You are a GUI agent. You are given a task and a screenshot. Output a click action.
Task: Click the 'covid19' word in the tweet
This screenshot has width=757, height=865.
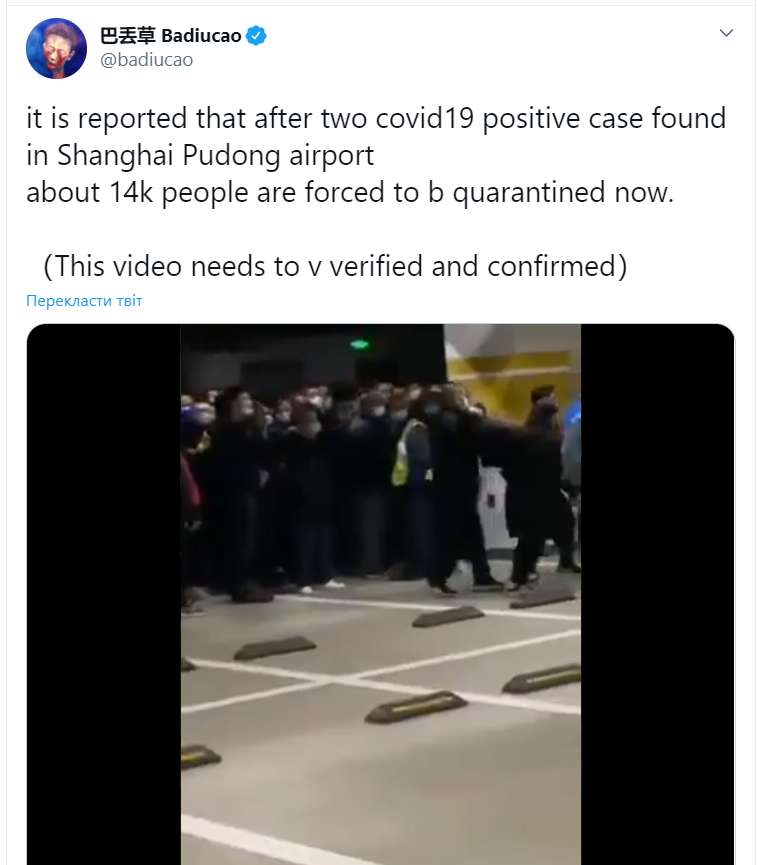tap(425, 118)
